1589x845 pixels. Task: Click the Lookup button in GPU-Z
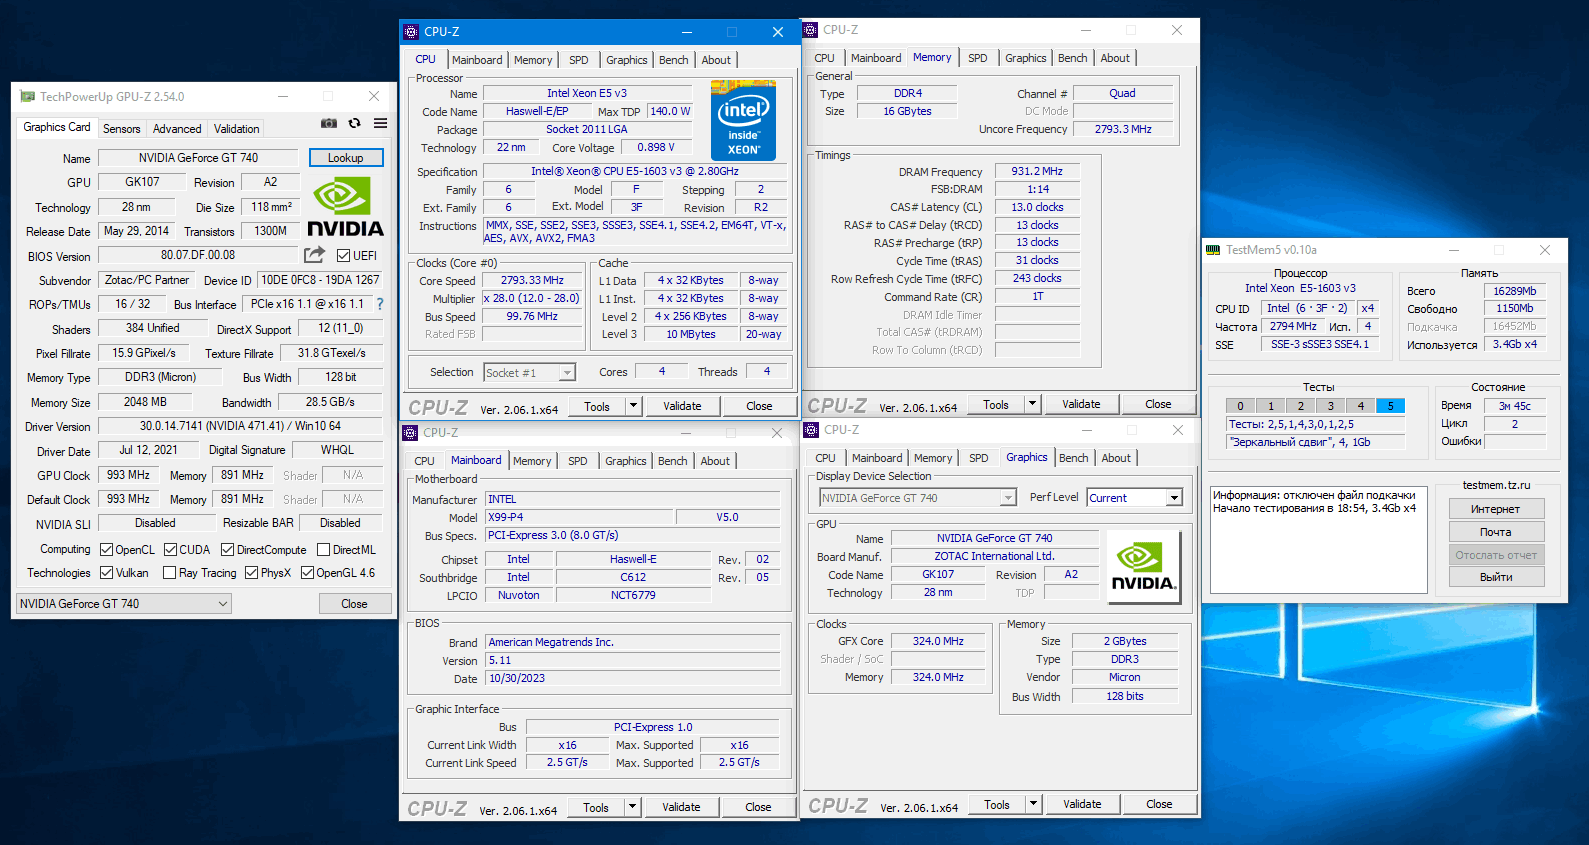click(345, 158)
